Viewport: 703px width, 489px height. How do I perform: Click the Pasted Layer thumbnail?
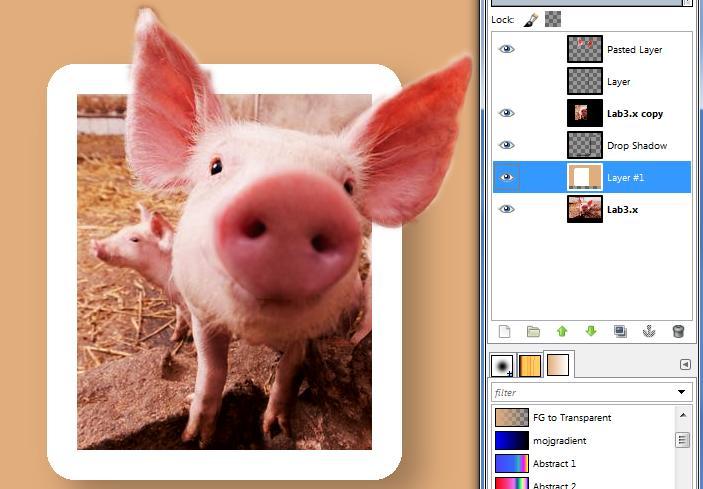point(585,49)
